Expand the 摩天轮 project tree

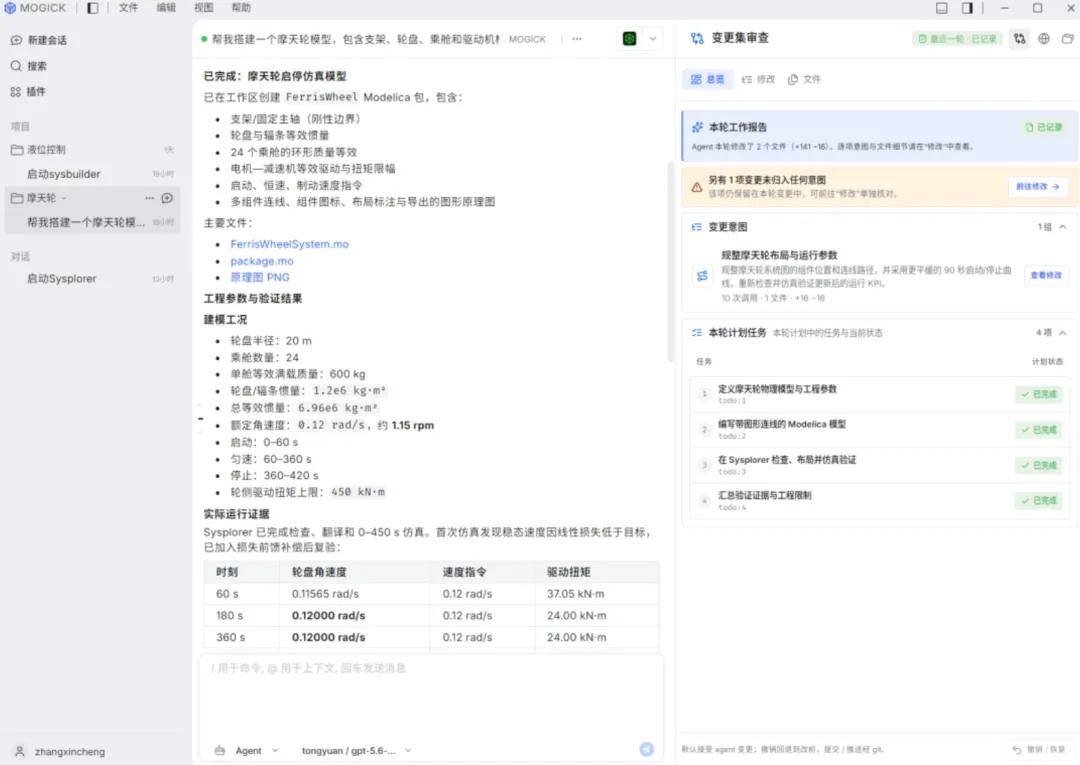tap(64, 198)
